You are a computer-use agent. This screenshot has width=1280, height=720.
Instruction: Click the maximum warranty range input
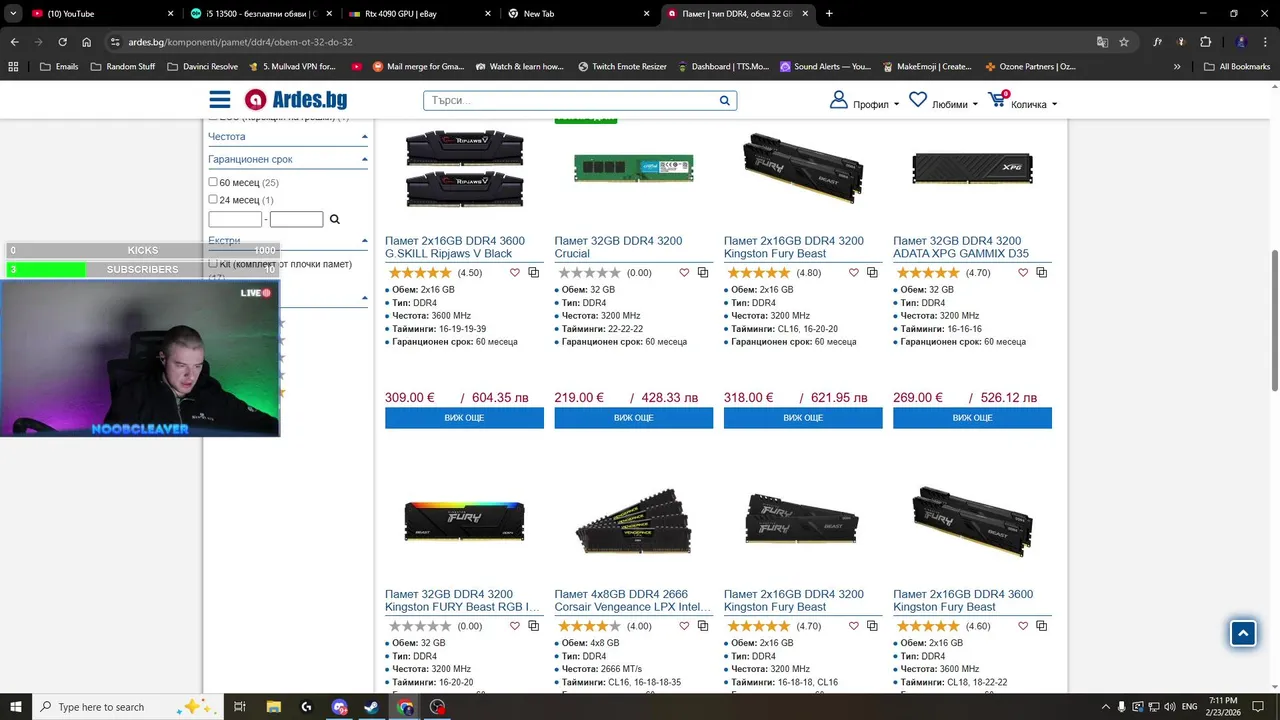click(x=297, y=219)
